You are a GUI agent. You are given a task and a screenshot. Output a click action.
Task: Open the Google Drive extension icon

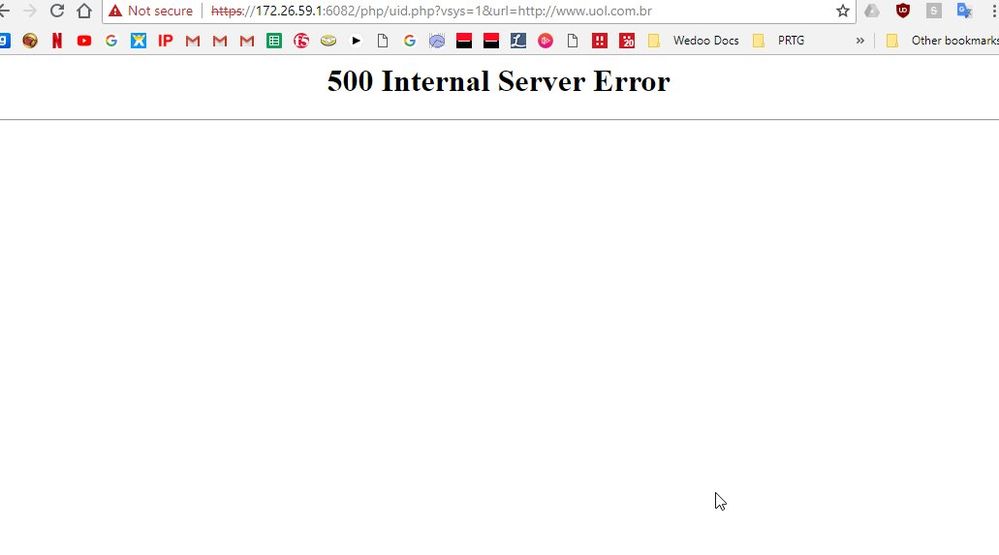coord(872,11)
